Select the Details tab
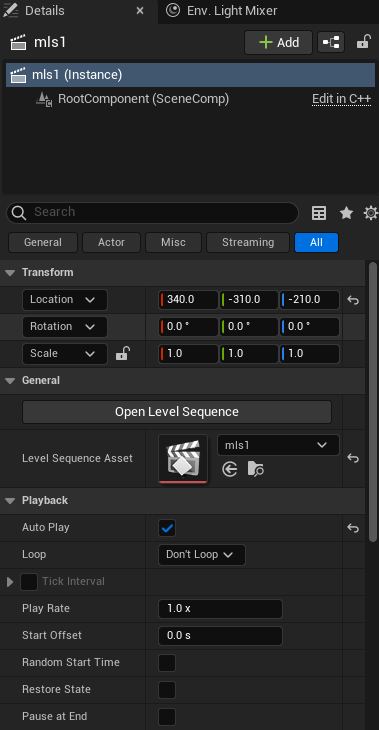Viewport: 379px width, 730px height. point(45,11)
